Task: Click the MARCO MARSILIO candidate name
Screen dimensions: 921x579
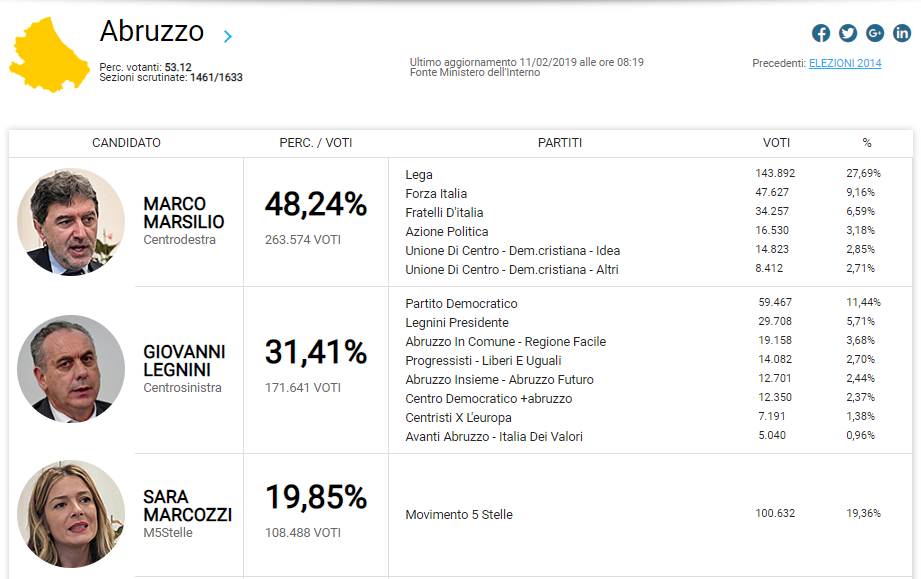Action: pyautogui.click(x=184, y=213)
